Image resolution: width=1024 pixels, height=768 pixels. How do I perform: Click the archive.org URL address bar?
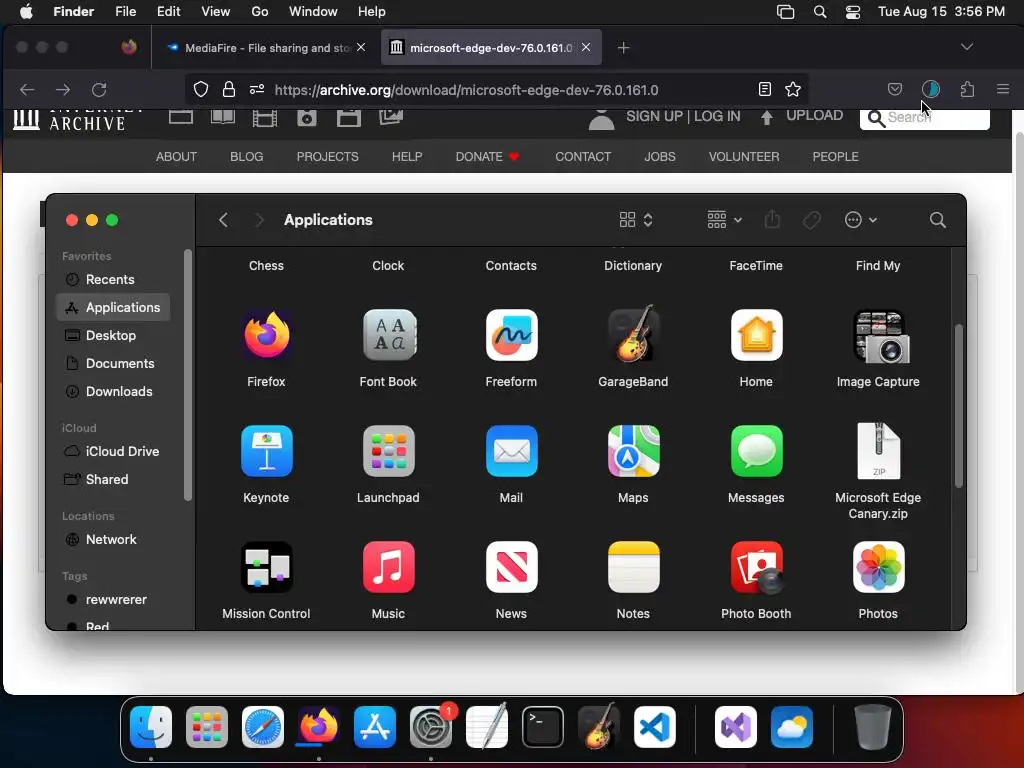pyautogui.click(x=466, y=89)
